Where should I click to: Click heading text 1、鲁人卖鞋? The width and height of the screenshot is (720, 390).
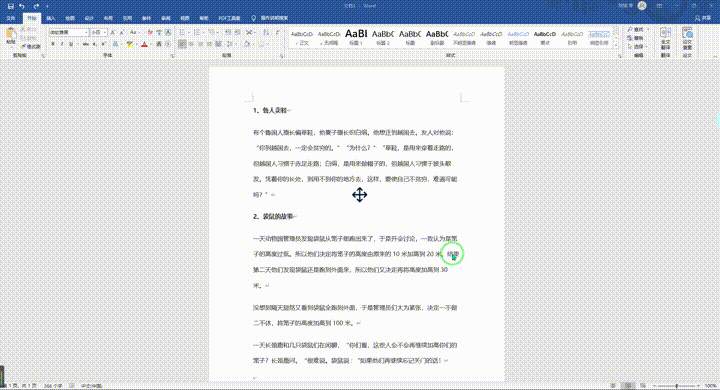click(271, 110)
